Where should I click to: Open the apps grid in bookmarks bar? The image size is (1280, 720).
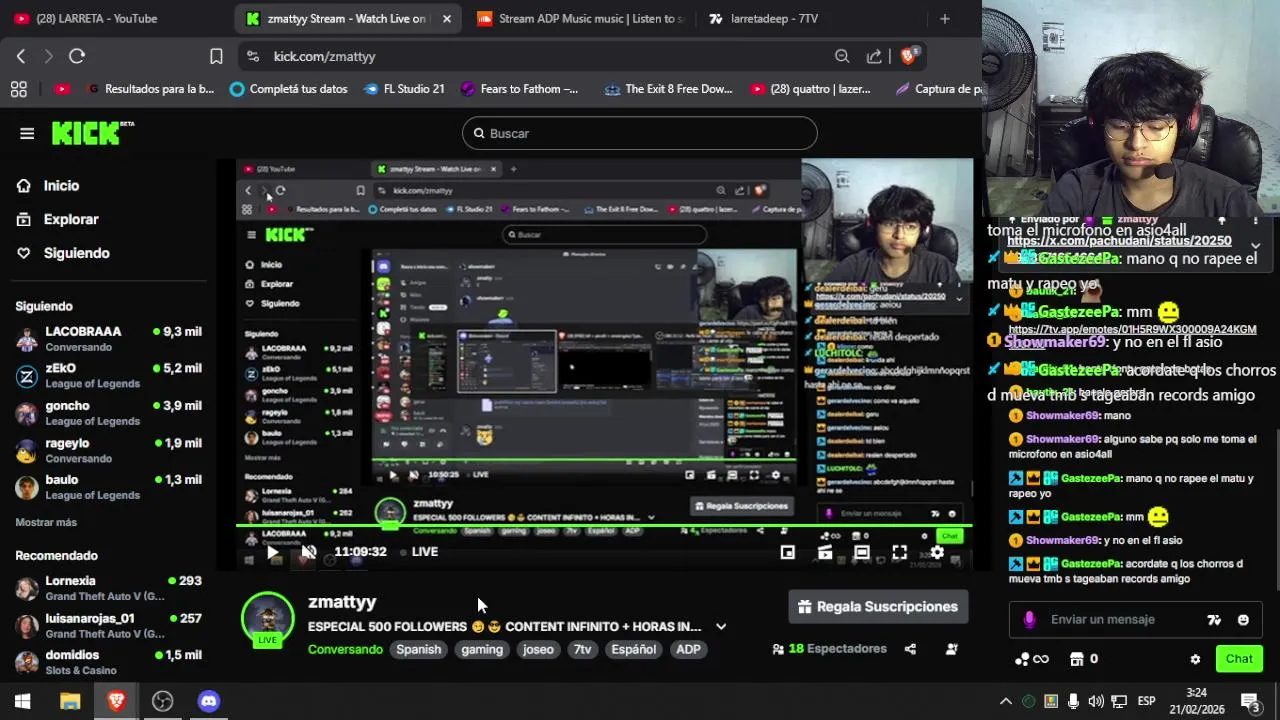click(18, 89)
